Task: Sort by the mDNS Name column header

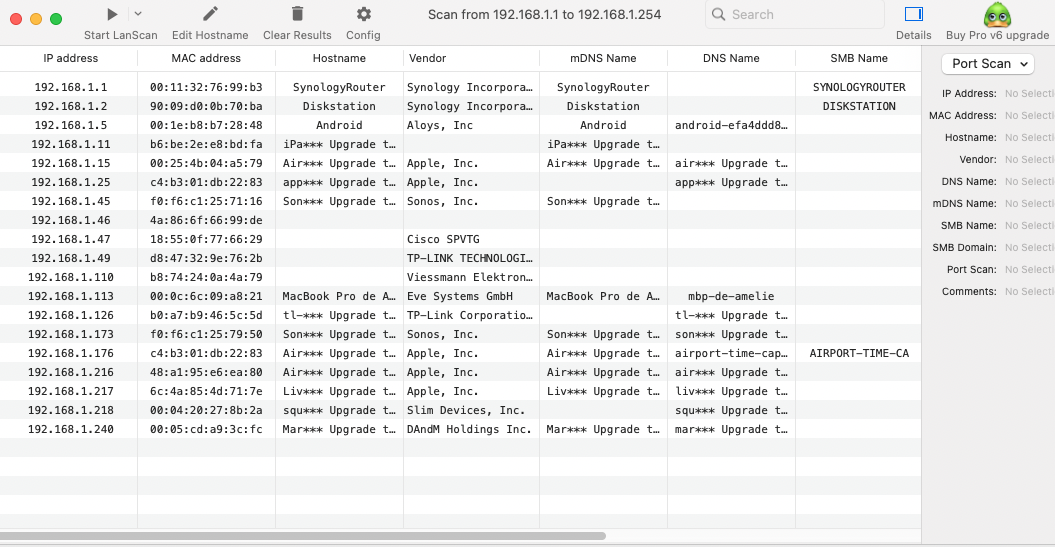Action: tap(603, 59)
